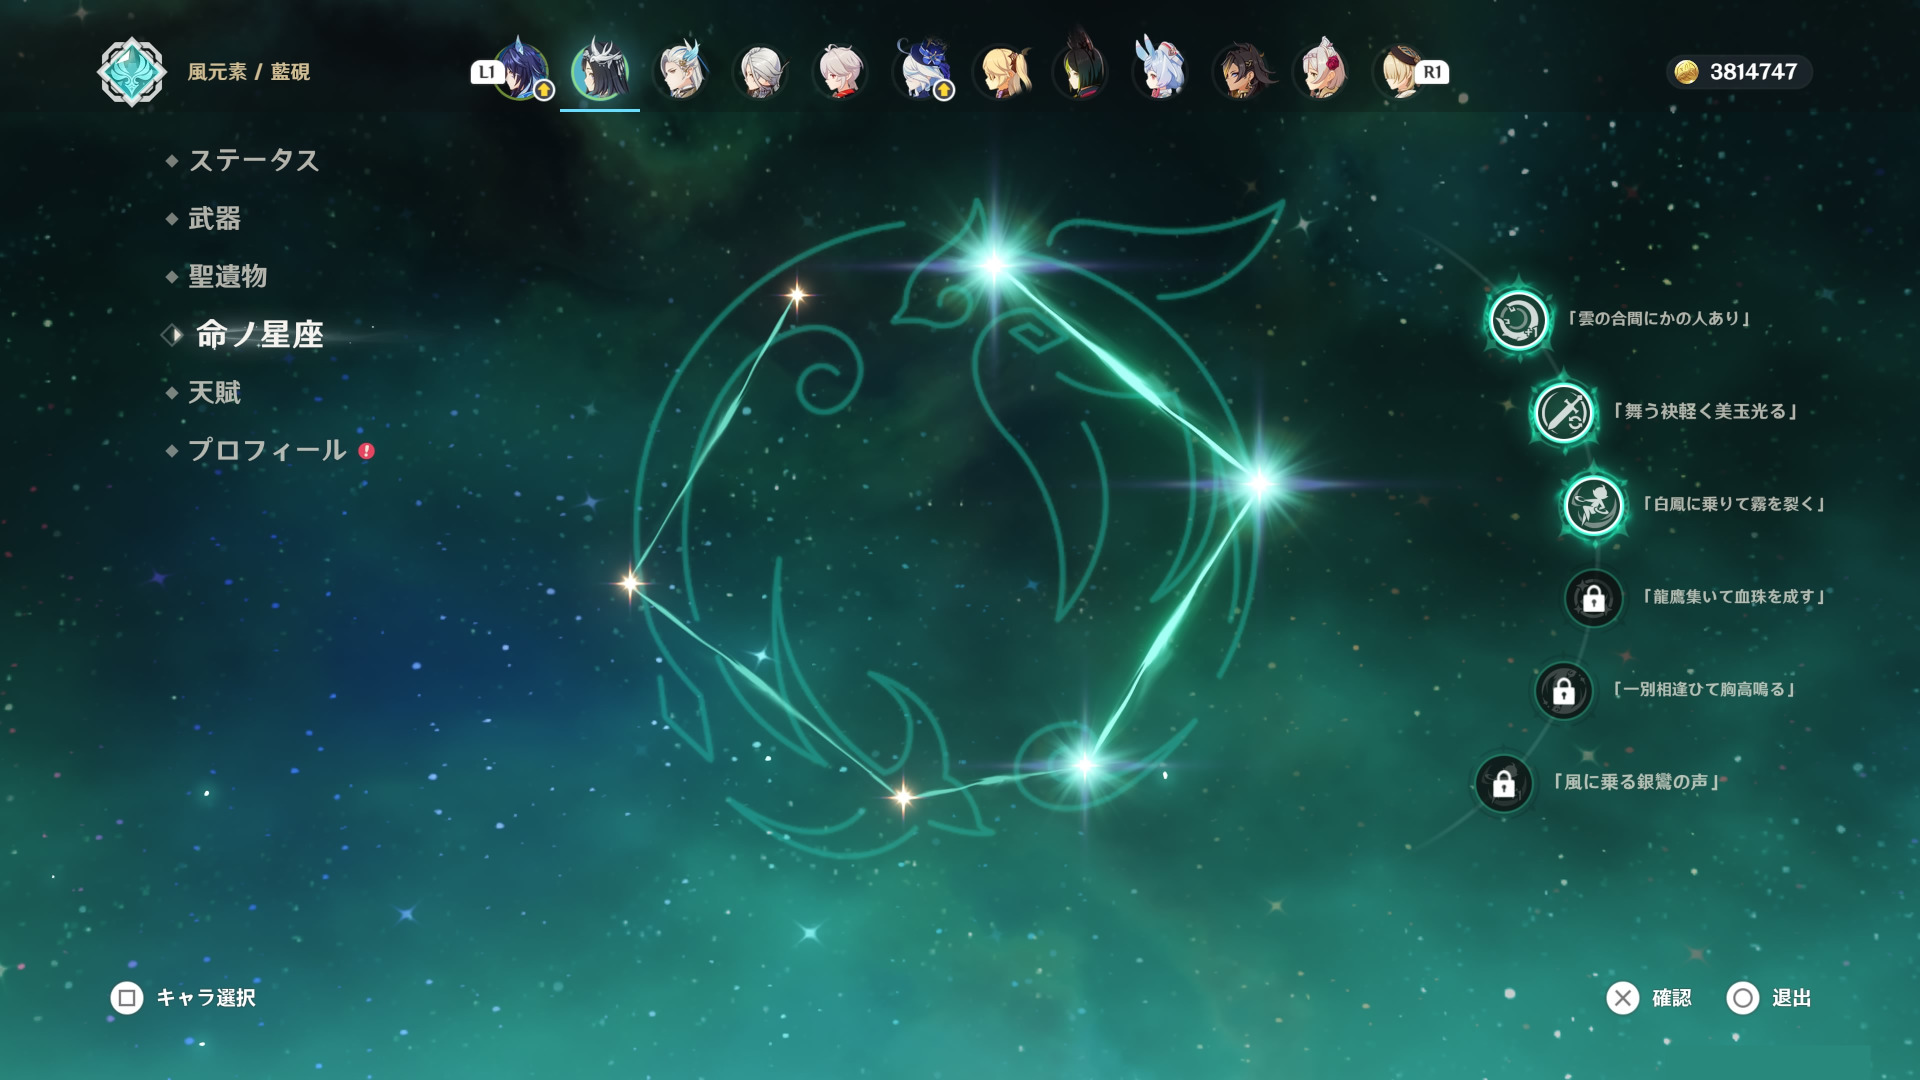Click locked constellation 「風に乗る銀鸞の声」 icon
The image size is (1920, 1080).
1503,783
